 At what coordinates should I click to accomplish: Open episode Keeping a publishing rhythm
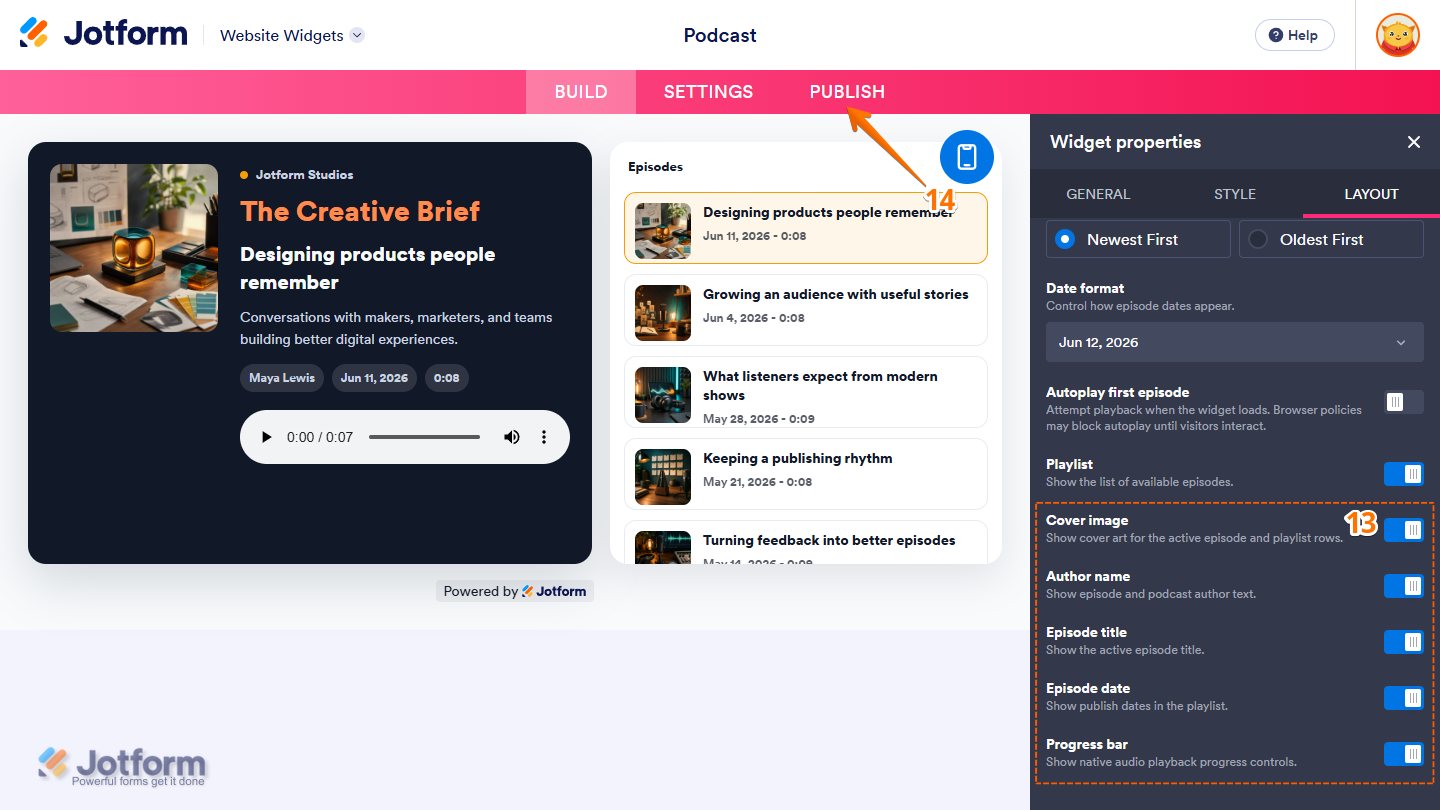click(x=806, y=474)
